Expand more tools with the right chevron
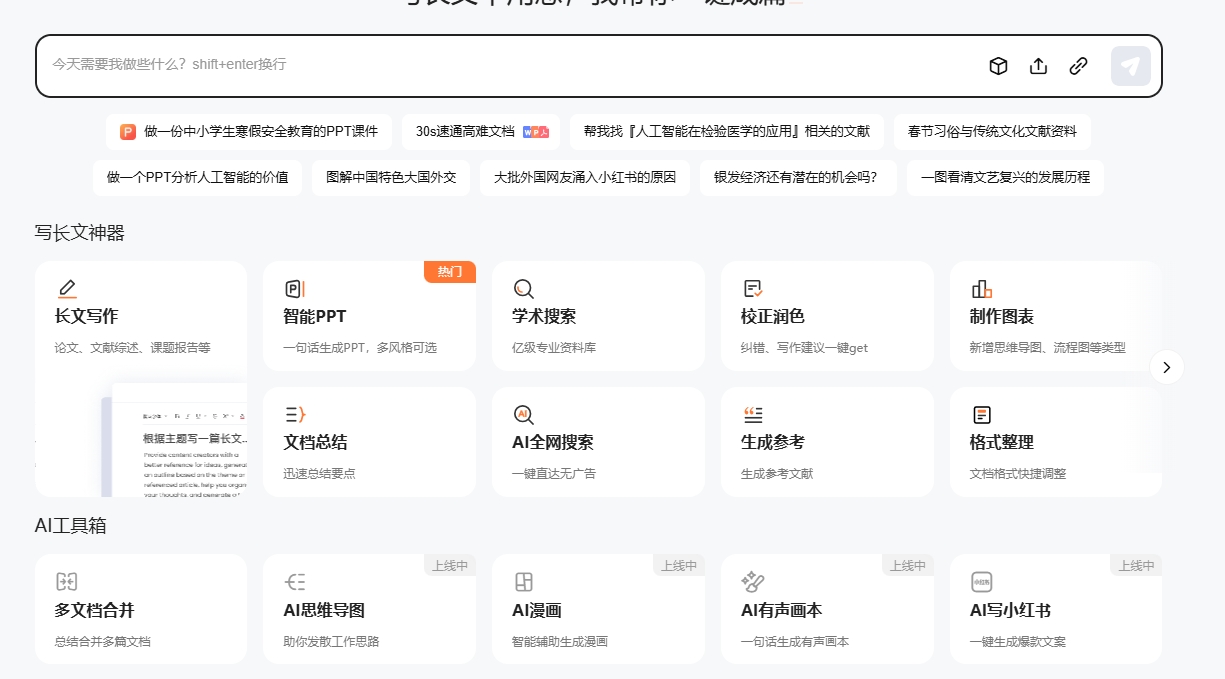 pos(1166,367)
